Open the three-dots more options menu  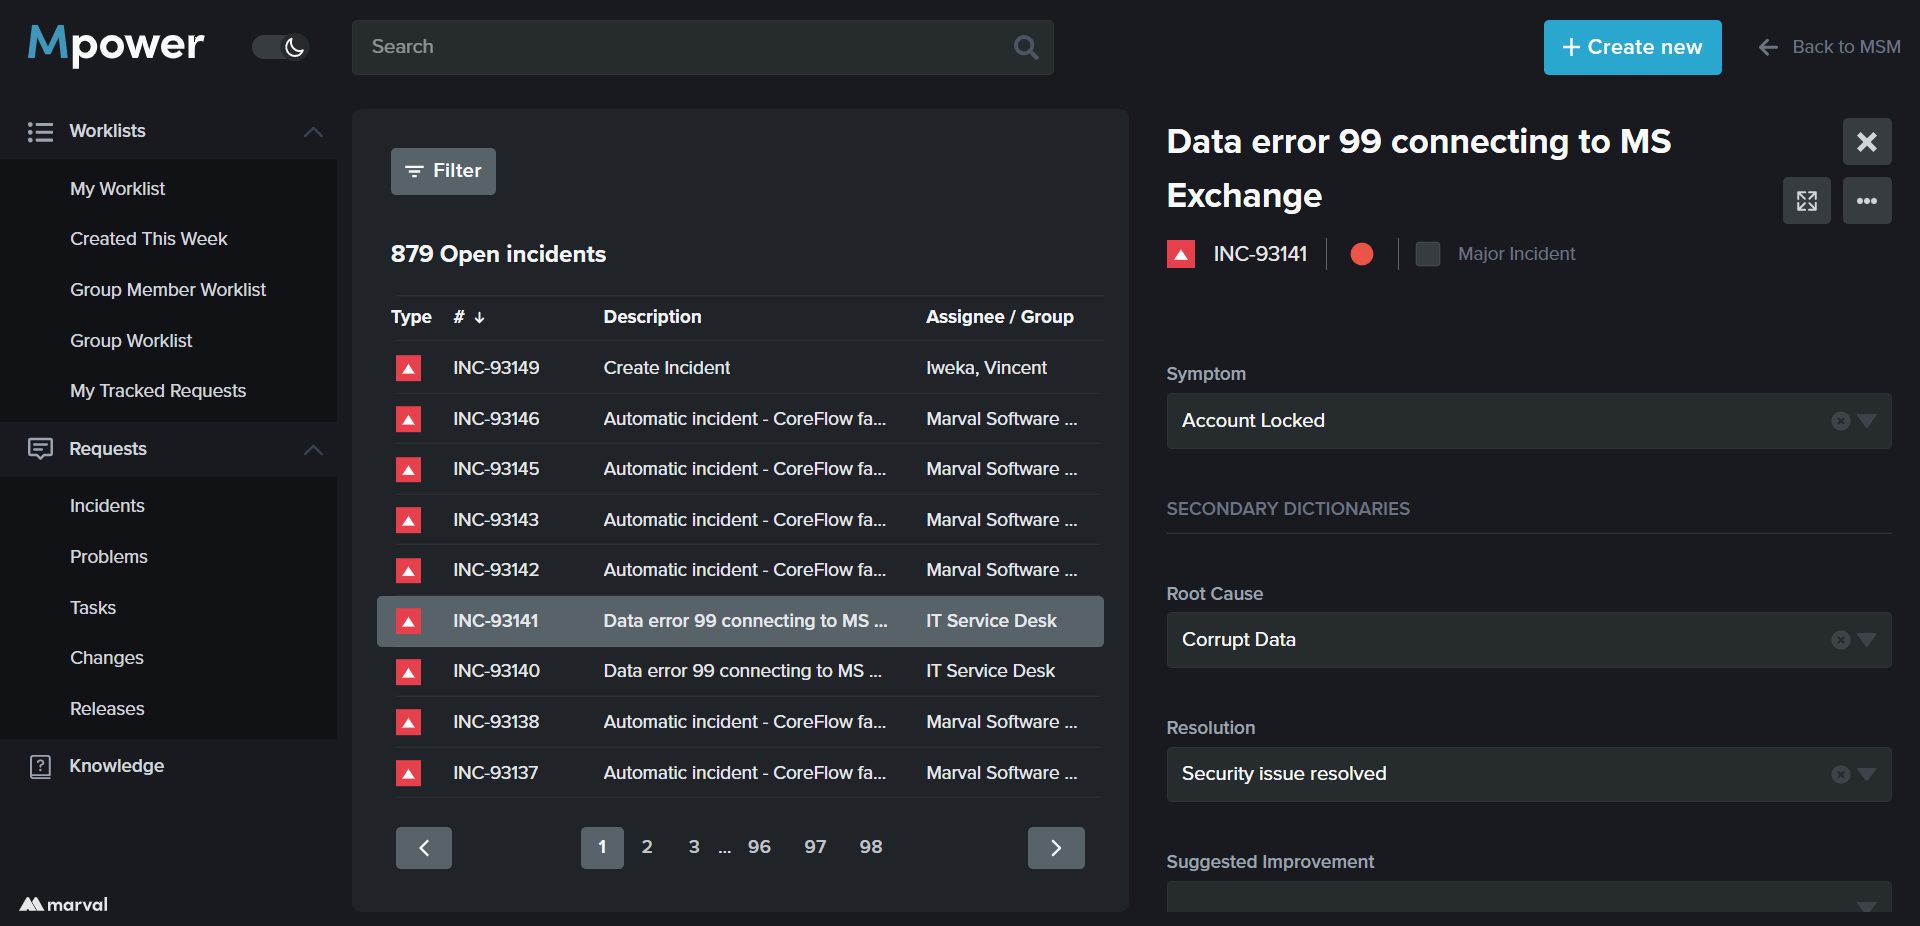1866,201
